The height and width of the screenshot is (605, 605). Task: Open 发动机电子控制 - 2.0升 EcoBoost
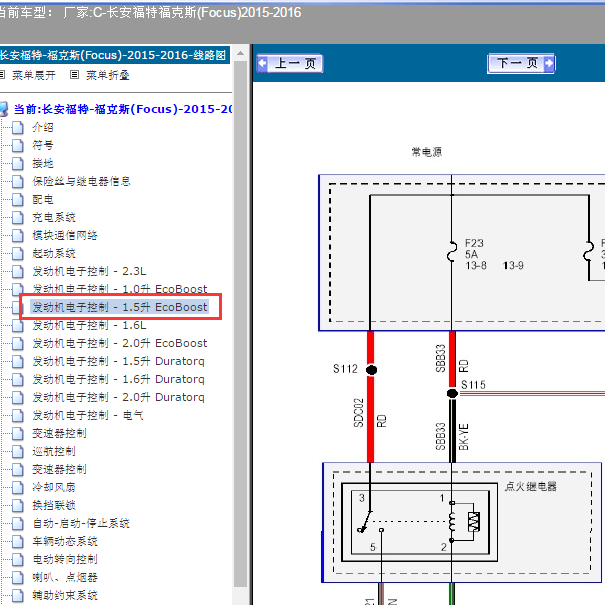click(120, 343)
